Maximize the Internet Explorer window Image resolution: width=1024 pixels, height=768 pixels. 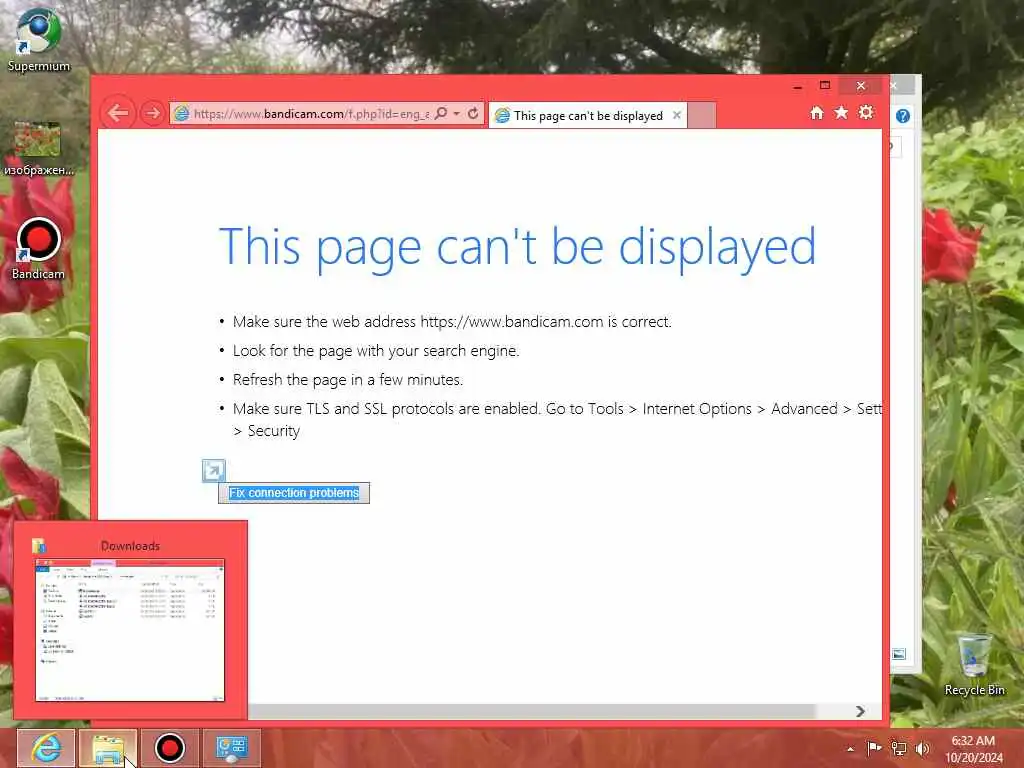click(825, 86)
